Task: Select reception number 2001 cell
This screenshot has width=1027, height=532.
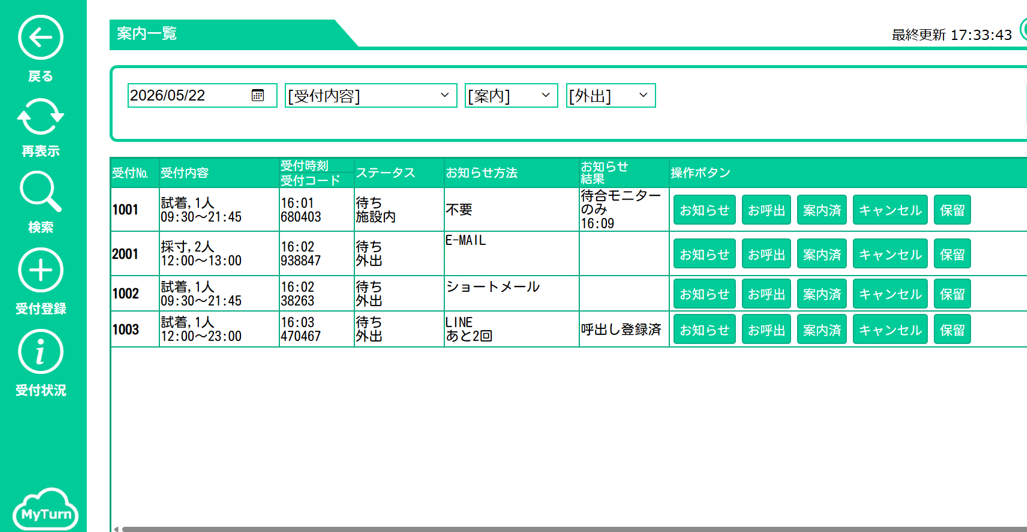Action: coord(134,254)
